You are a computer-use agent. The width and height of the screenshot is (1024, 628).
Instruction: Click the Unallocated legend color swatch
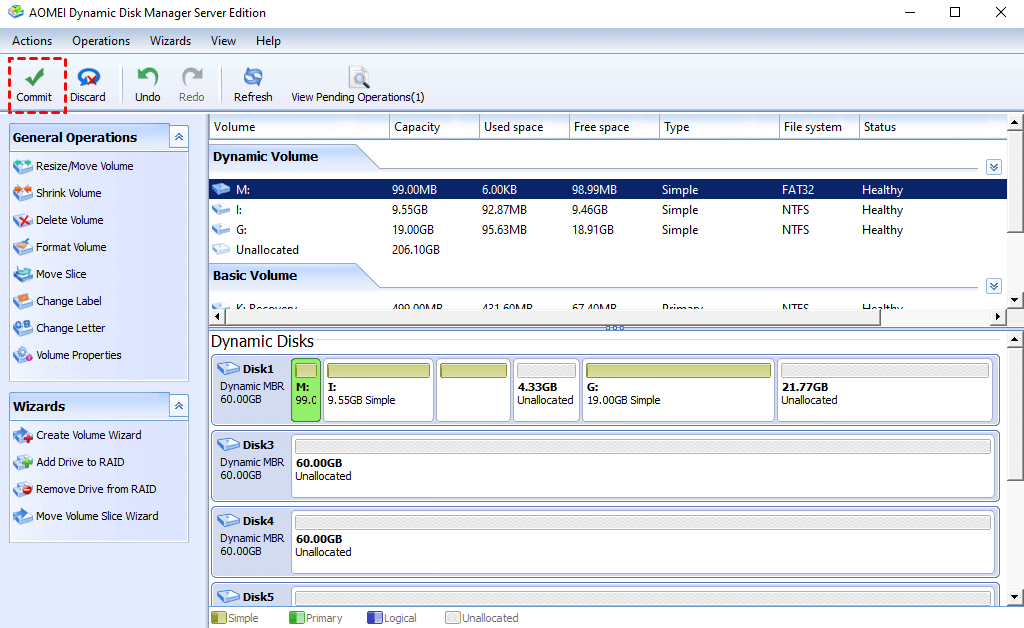pos(453,618)
